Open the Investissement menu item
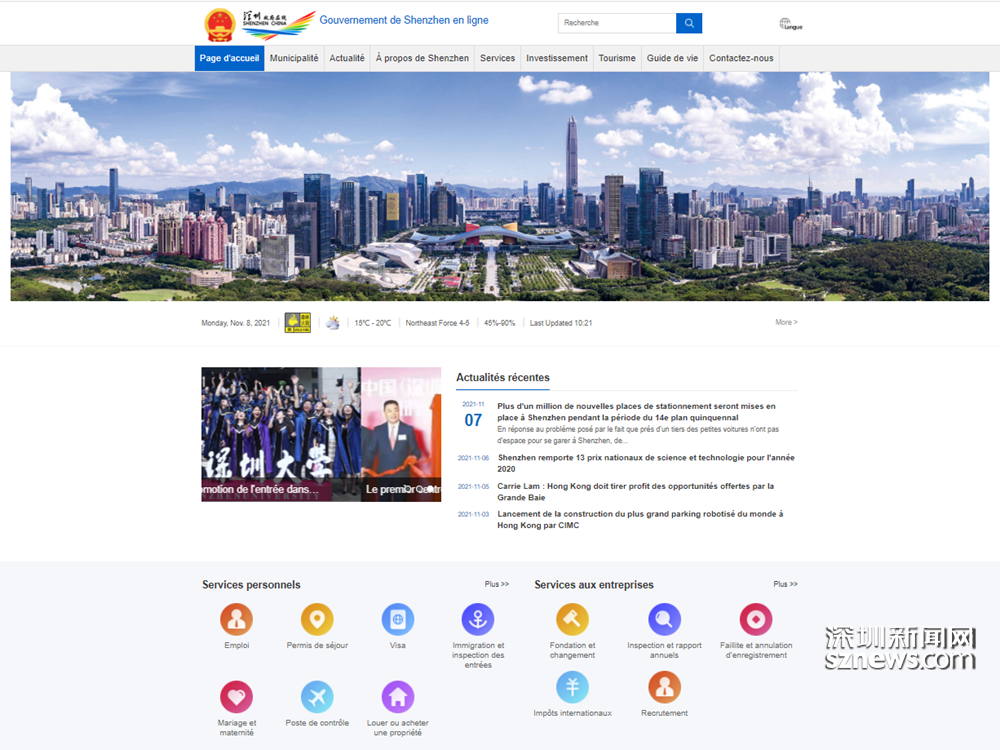Viewport: 1000px width, 750px height. [x=557, y=58]
